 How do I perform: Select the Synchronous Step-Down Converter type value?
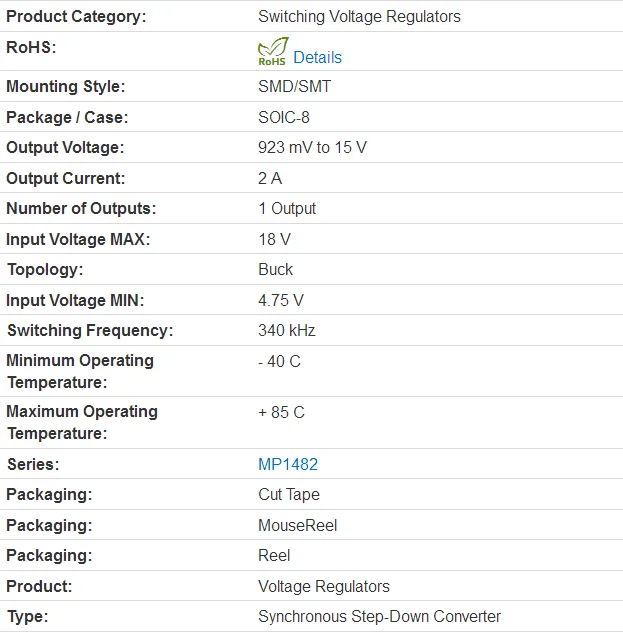(x=379, y=616)
